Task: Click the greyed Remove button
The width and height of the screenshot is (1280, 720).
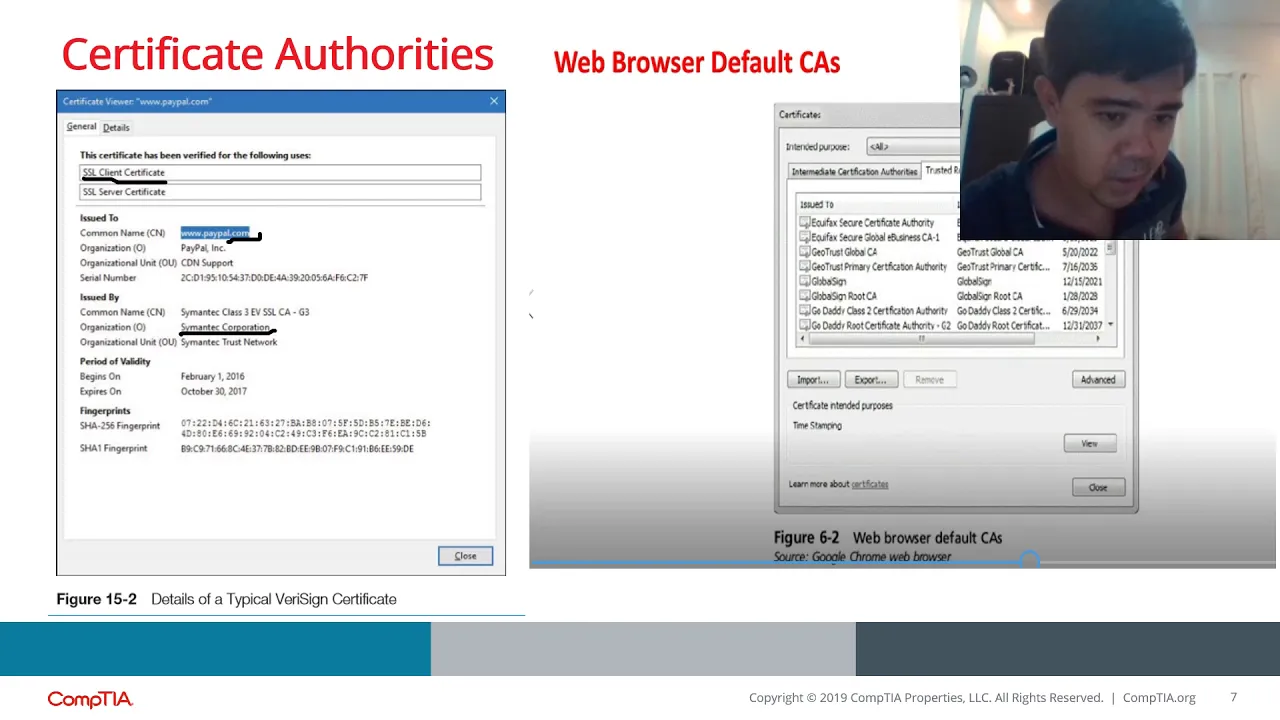Action: click(929, 380)
